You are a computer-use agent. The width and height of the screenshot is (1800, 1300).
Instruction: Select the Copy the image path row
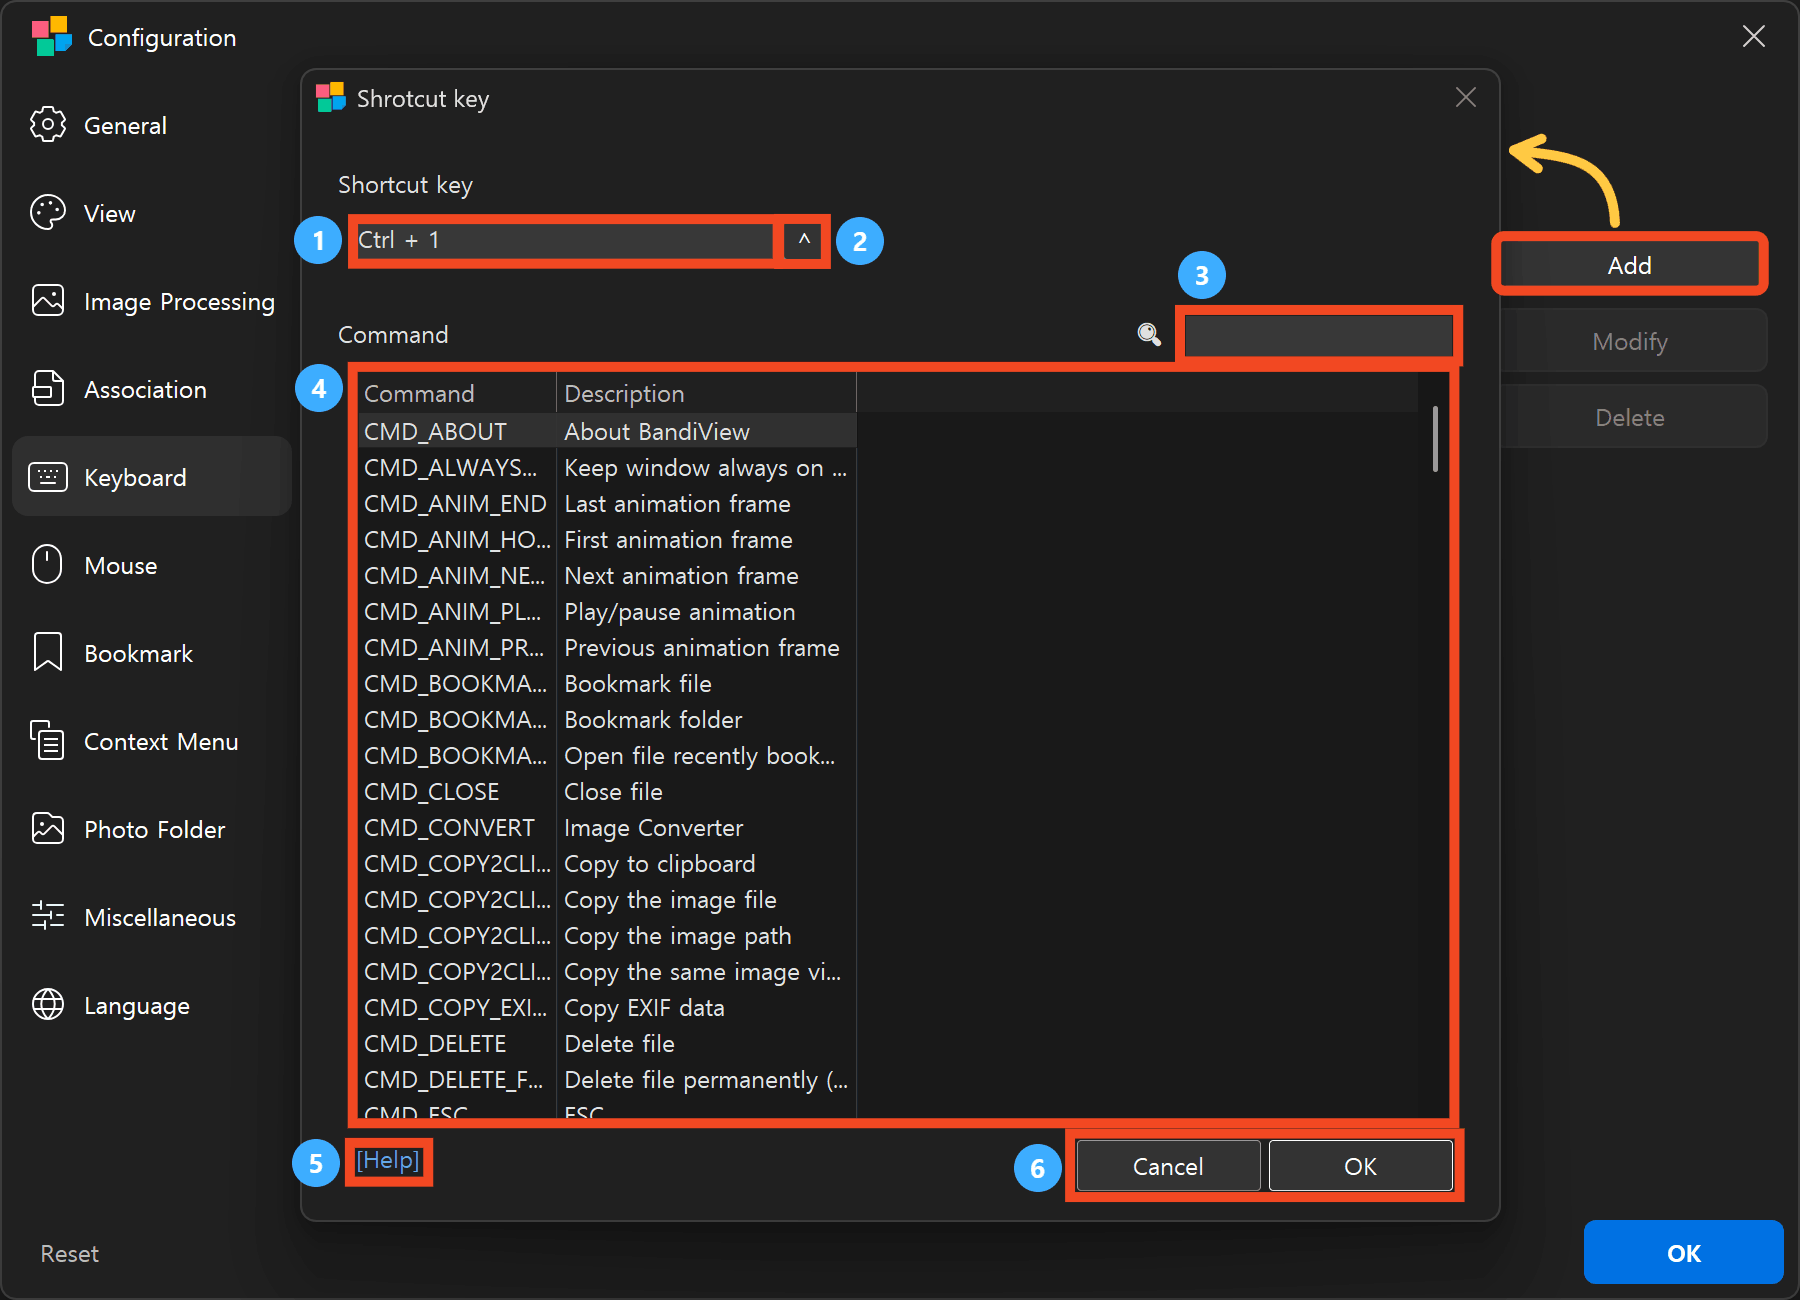(x=607, y=936)
